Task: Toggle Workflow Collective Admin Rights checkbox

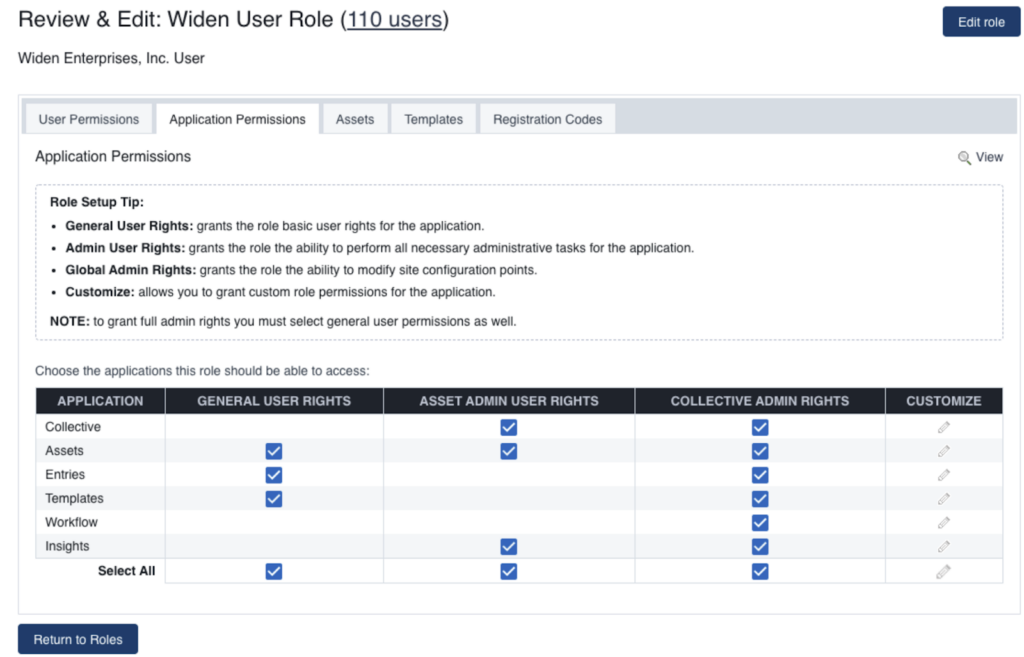Action: 760,522
